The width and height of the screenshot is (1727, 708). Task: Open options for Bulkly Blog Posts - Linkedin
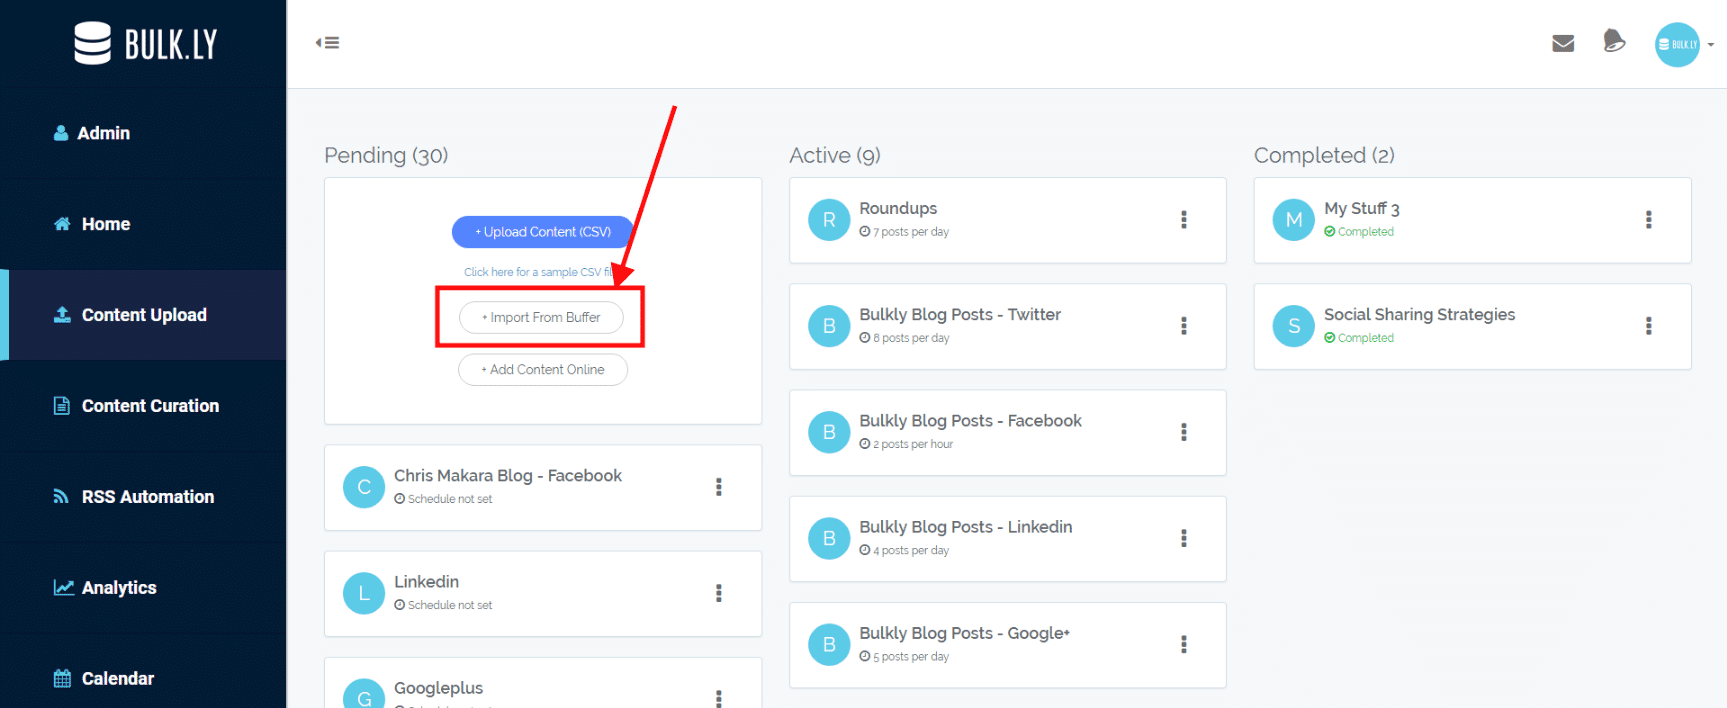[1183, 538]
